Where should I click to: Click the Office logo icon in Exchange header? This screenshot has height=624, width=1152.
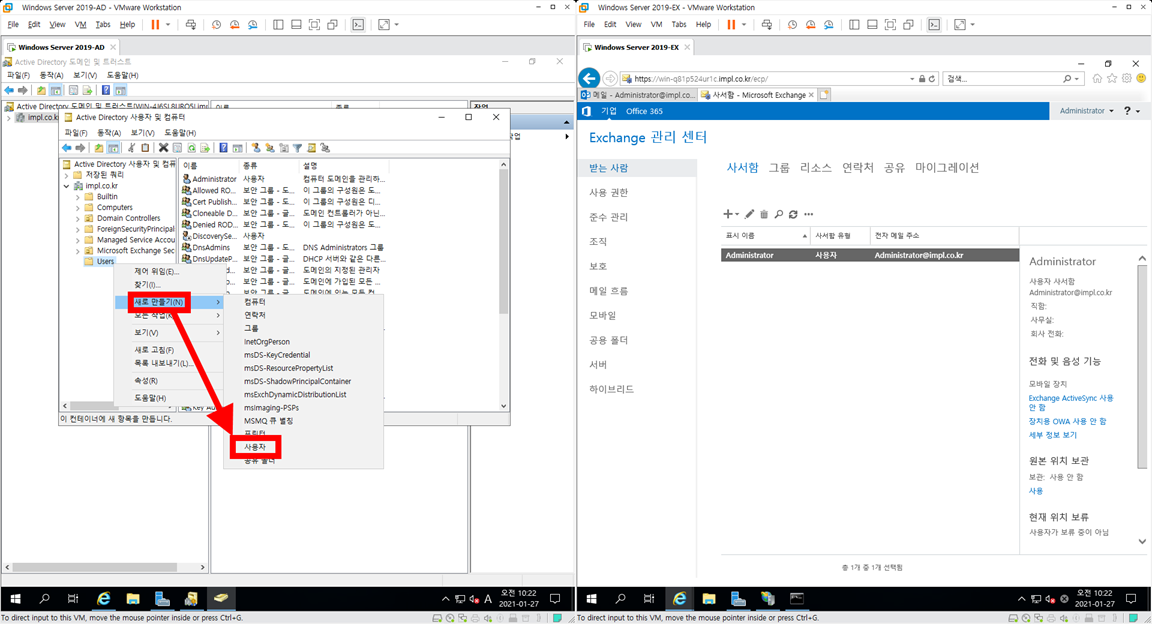tap(586, 111)
